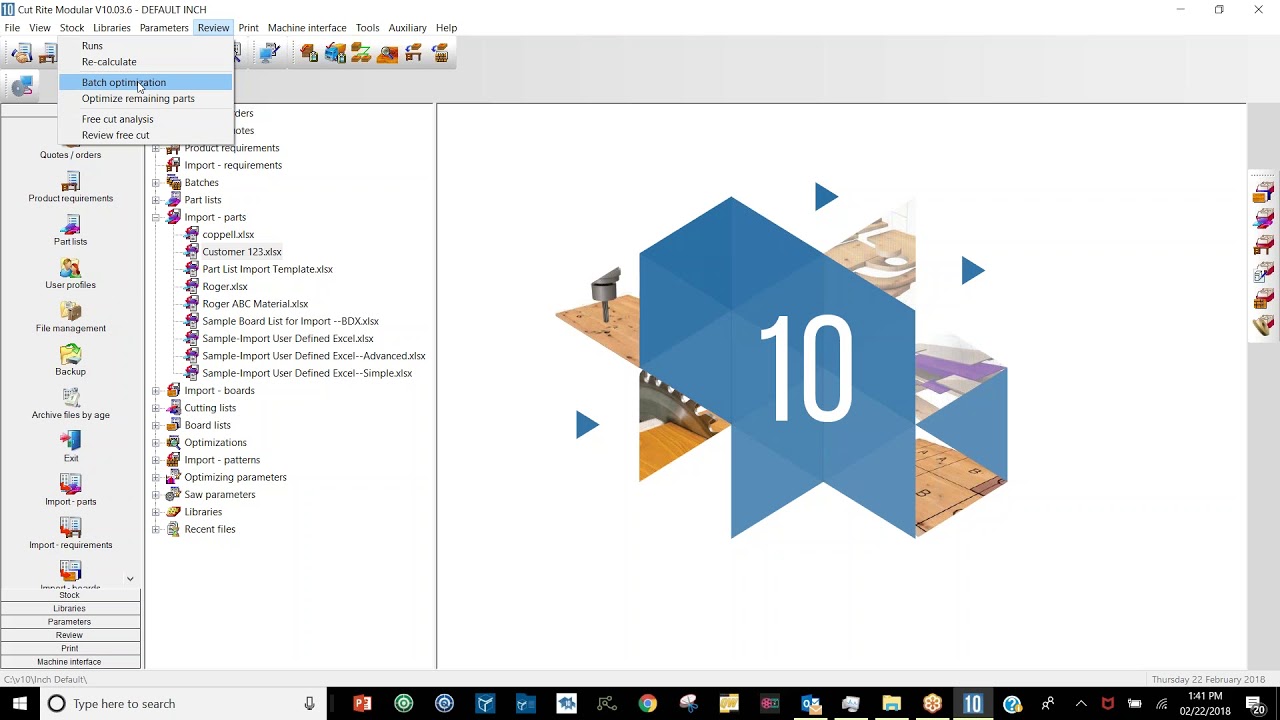Expand the Recent files tree node
Viewport: 1280px width, 720px height.
click(156, 529)
